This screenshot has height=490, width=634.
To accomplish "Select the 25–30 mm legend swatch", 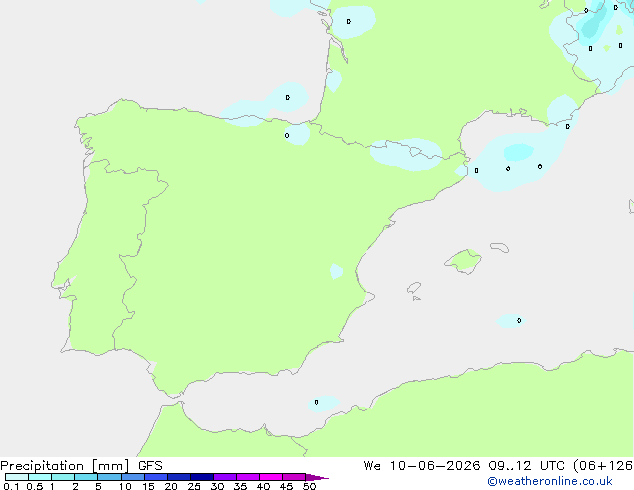I will pos(202,477).
